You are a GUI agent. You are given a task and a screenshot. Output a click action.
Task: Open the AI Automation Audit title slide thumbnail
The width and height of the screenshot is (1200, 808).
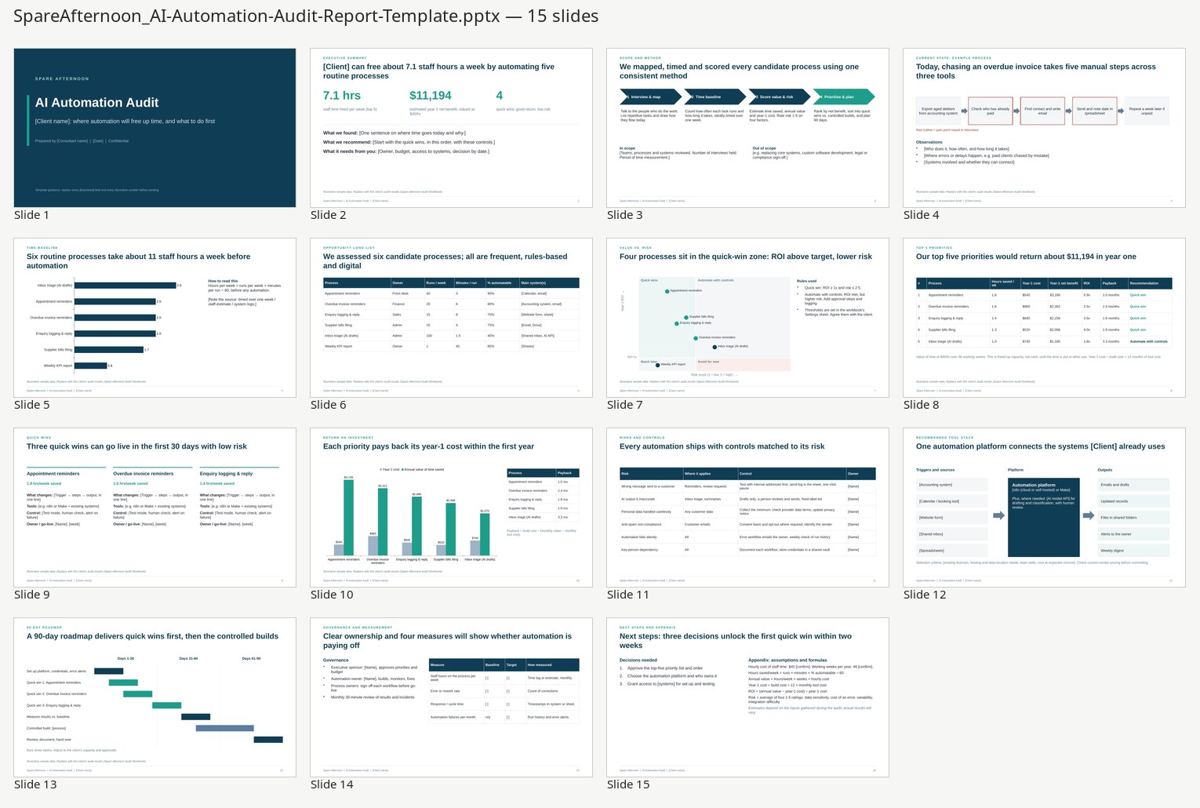(x=155, y=127)
